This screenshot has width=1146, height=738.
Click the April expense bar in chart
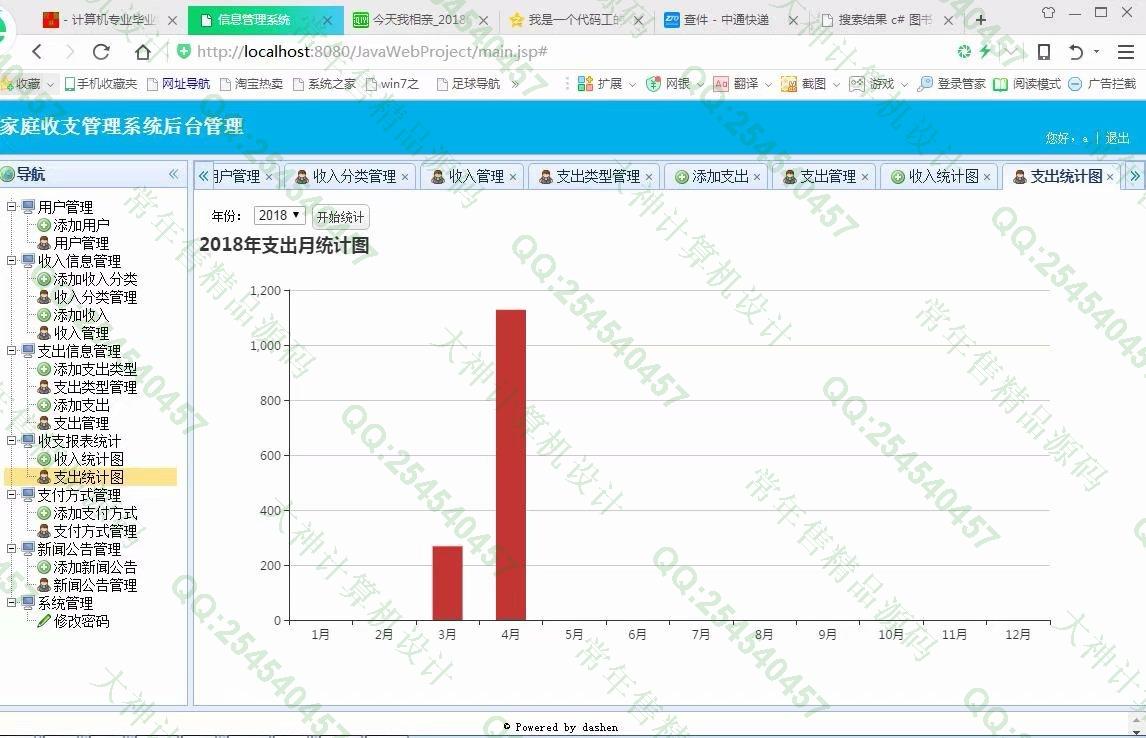pos(511,465)
